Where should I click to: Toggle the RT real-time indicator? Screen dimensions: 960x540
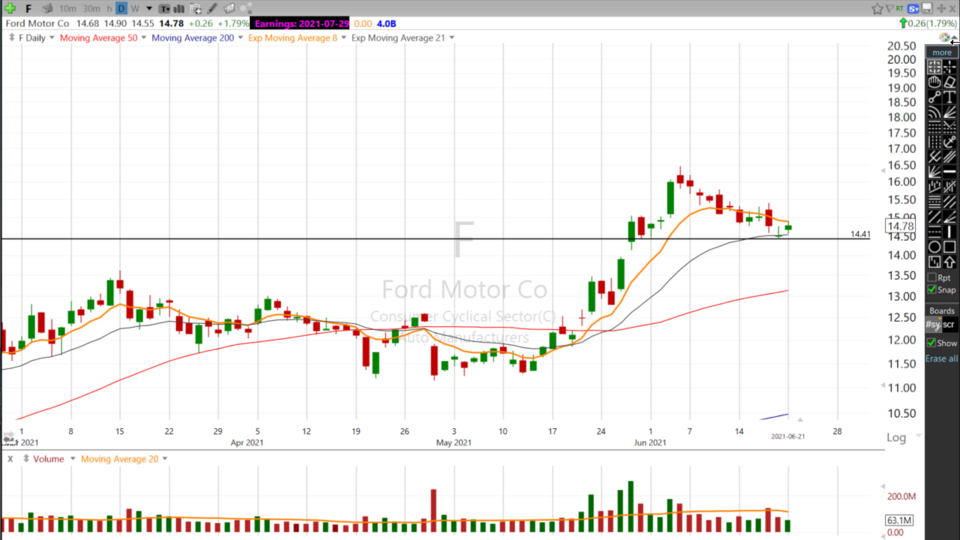pos(899,8)
